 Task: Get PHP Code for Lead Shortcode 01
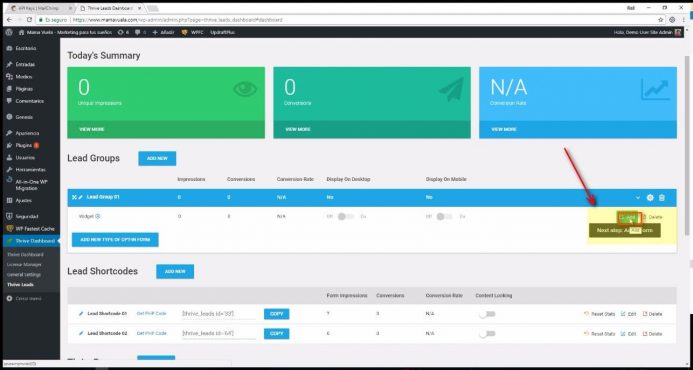pyautogui.click(x=152, y=313)
